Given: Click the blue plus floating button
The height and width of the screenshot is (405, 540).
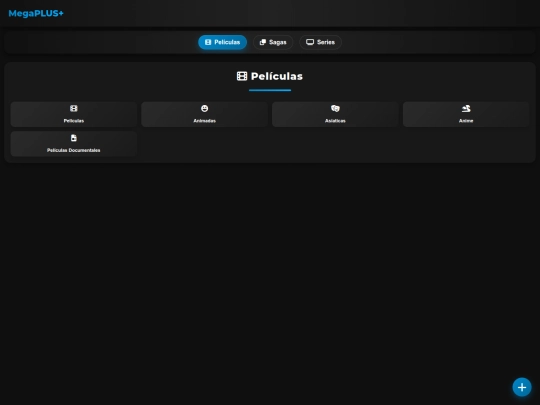Looking at the screenshot, I should point(522,387).
